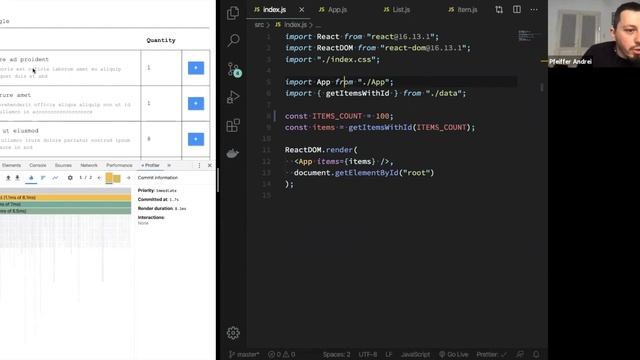
Task: Click Go Live in the status bar
Action: [x=453, y=354]
